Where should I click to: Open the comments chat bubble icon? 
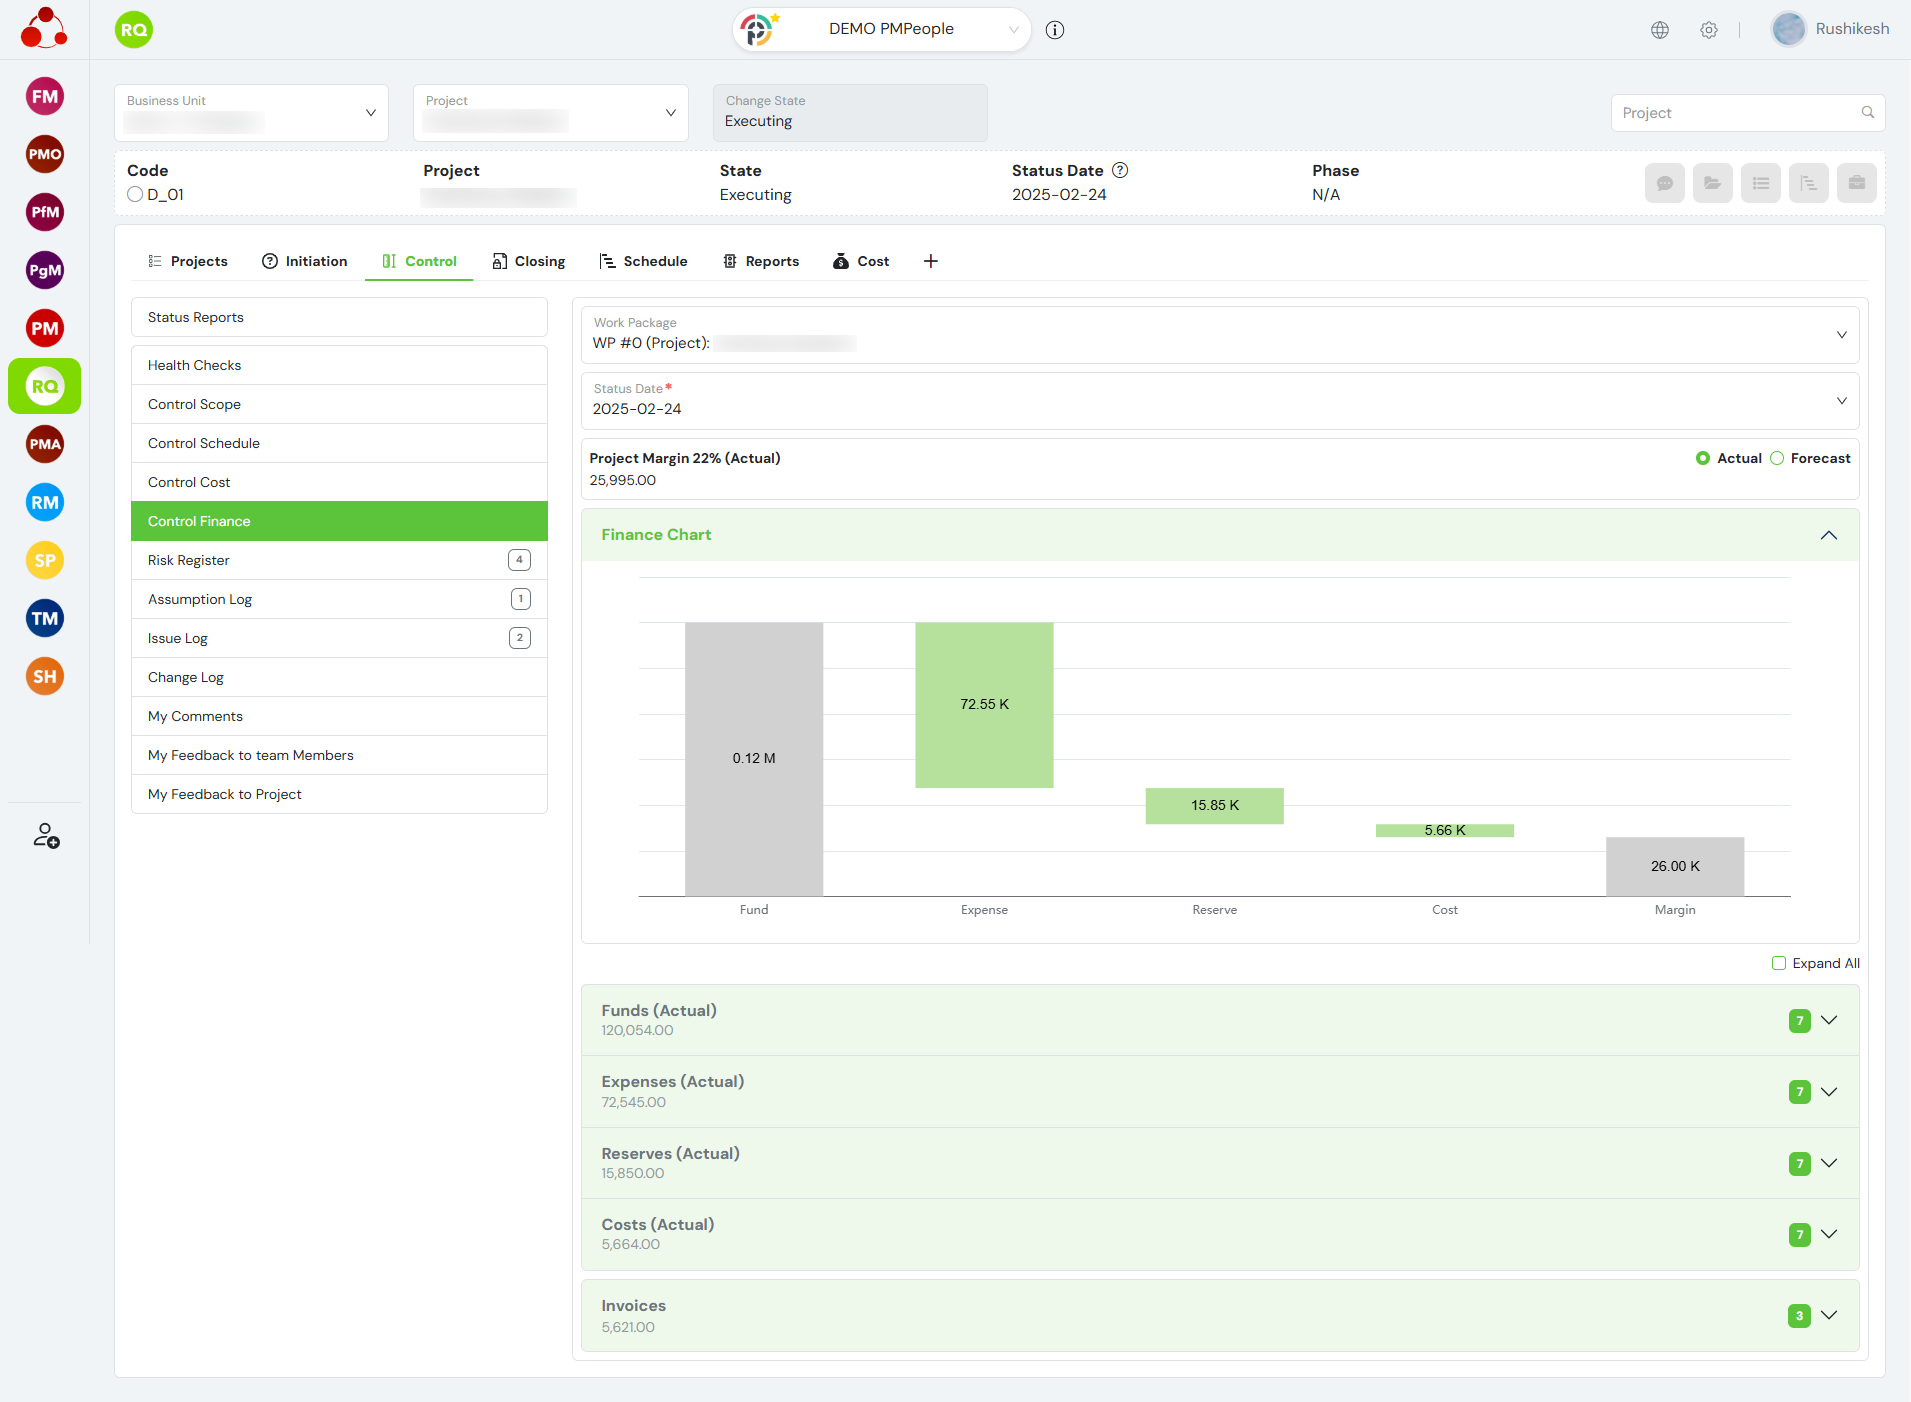(1664, 183)
